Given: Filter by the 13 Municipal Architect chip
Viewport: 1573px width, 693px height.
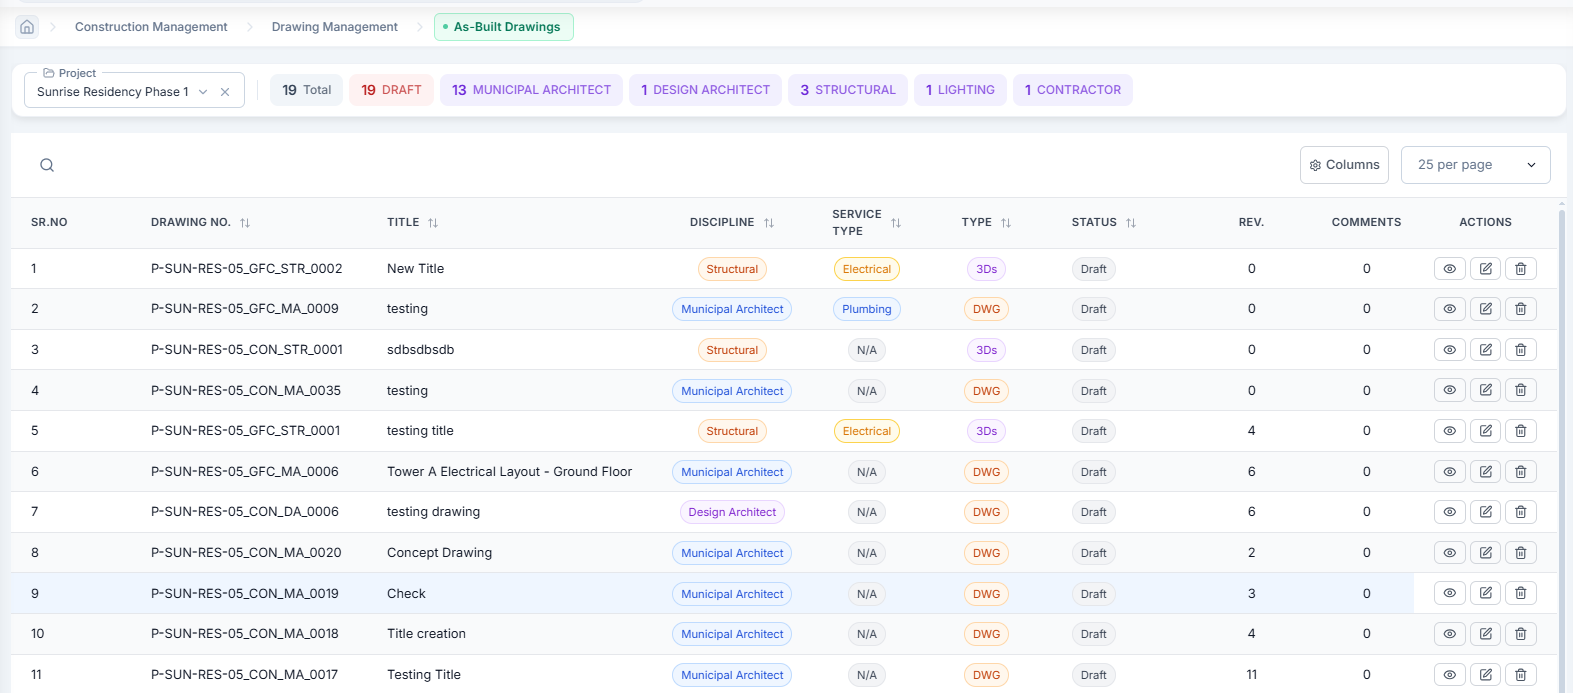Looking at the screenshot, I should tap(531, 90).
